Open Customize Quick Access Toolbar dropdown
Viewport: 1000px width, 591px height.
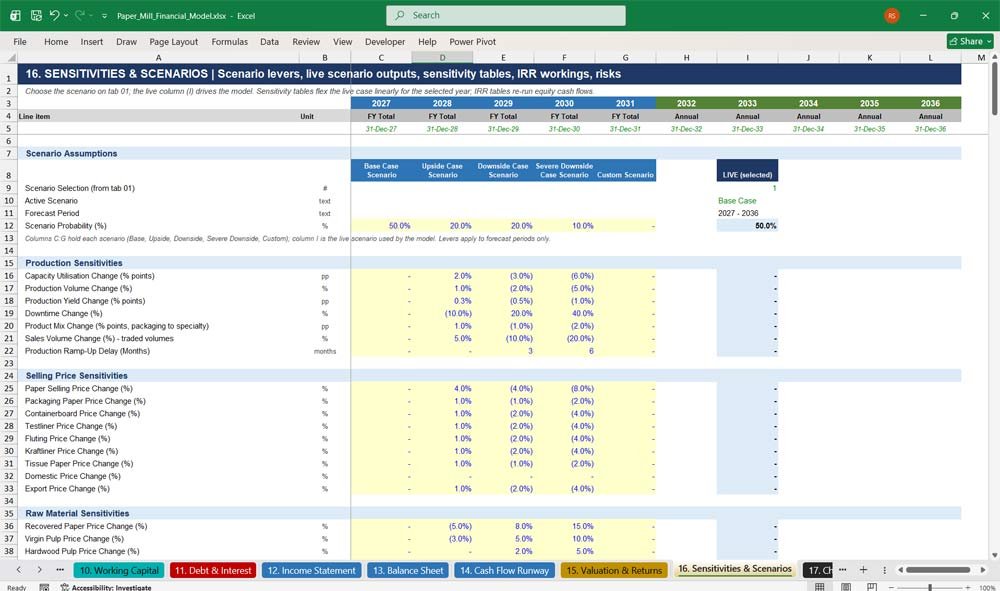point(104,16)
